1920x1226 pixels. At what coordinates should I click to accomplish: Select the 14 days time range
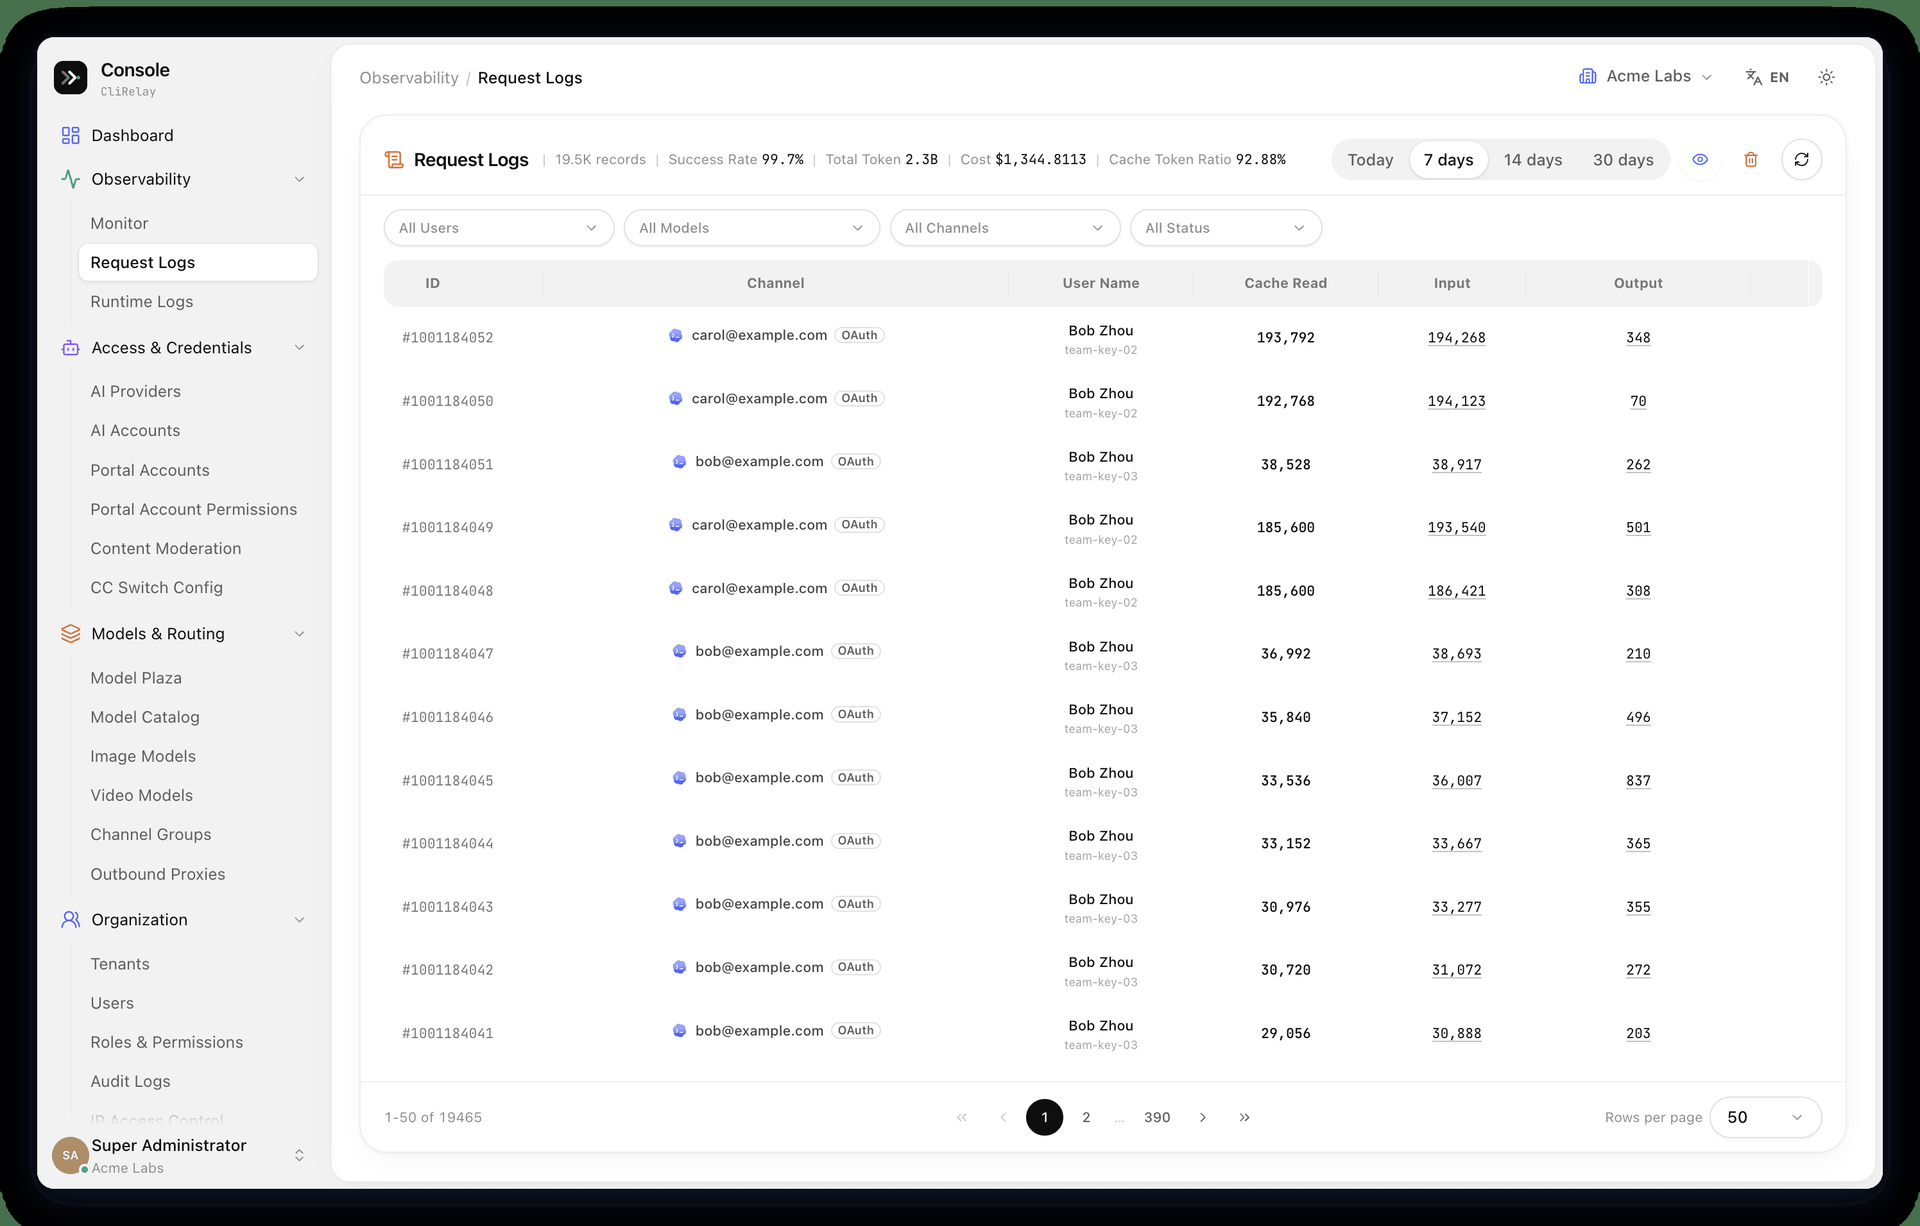coord(1533,160)
